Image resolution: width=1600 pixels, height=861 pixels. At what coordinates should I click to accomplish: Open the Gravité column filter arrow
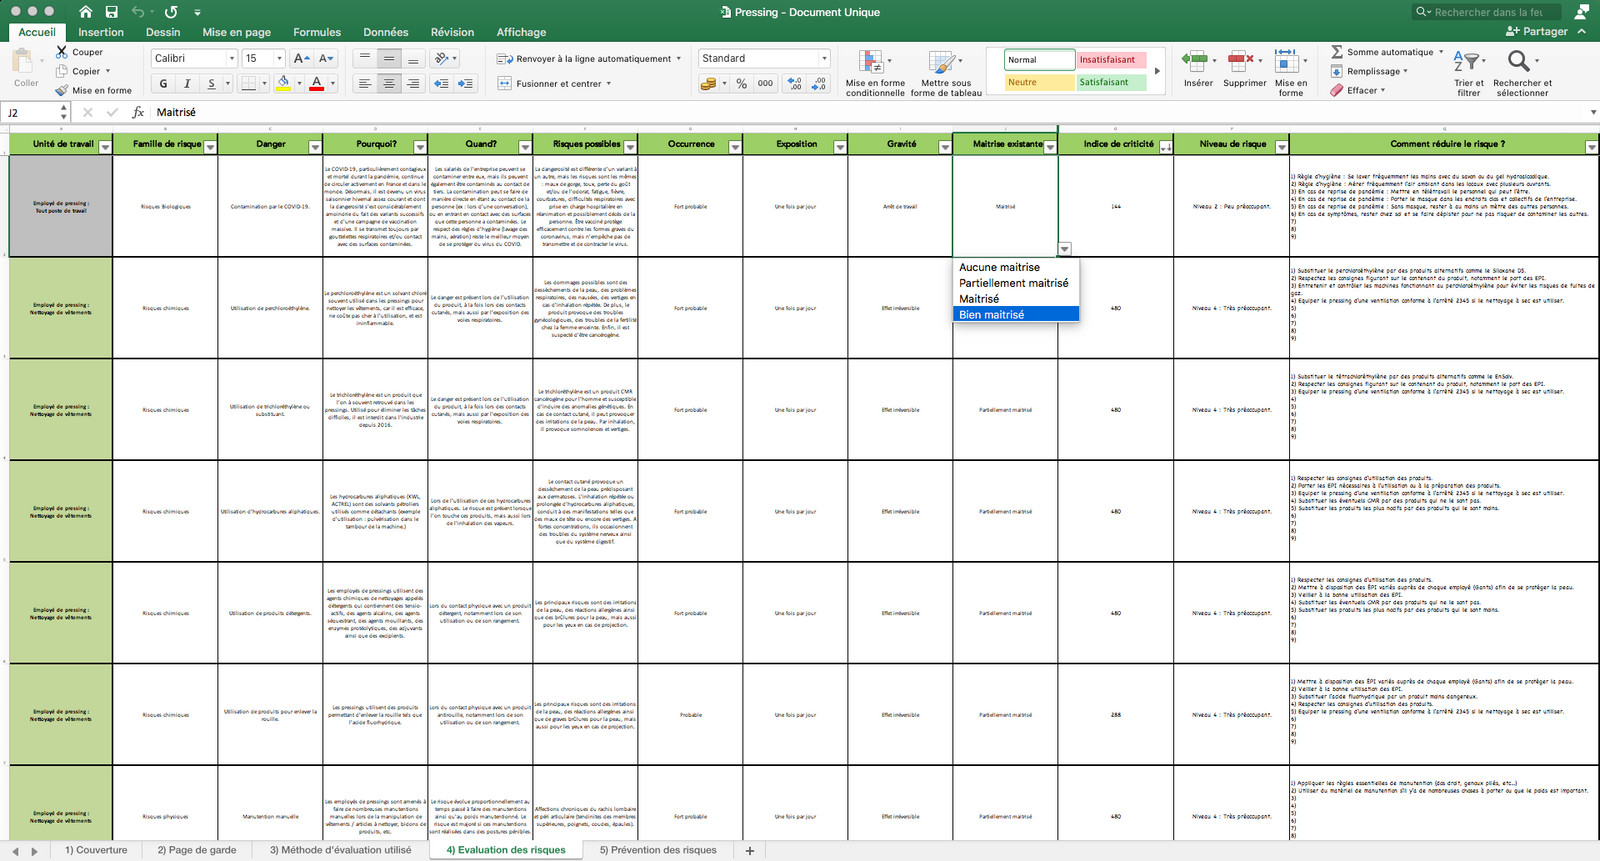click(944, 147)
